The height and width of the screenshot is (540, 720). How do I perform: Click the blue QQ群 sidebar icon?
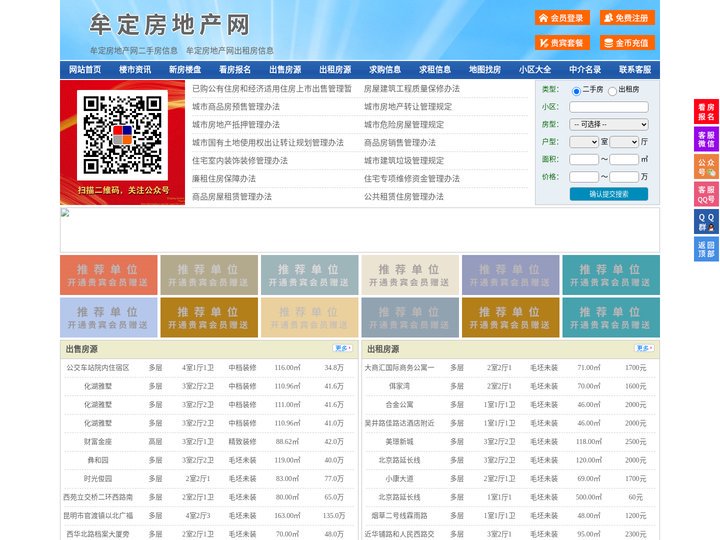706,222
